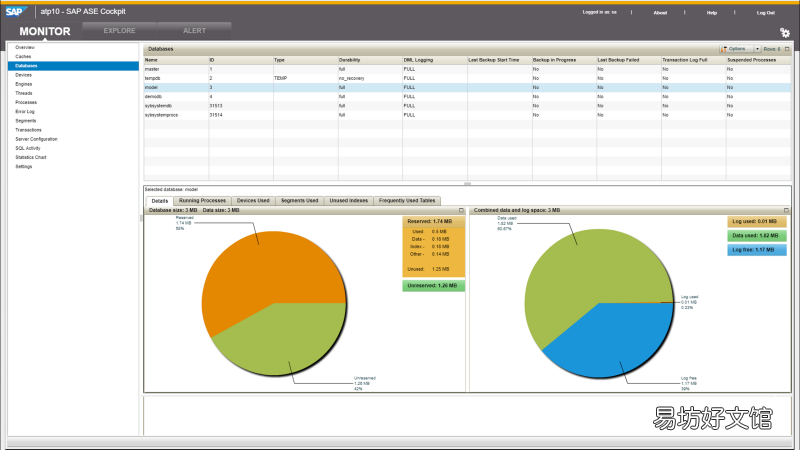Click the splitter handle below the table
Image resolution: width=800 pixels, height=450 pixels.
tap(467, 184)
